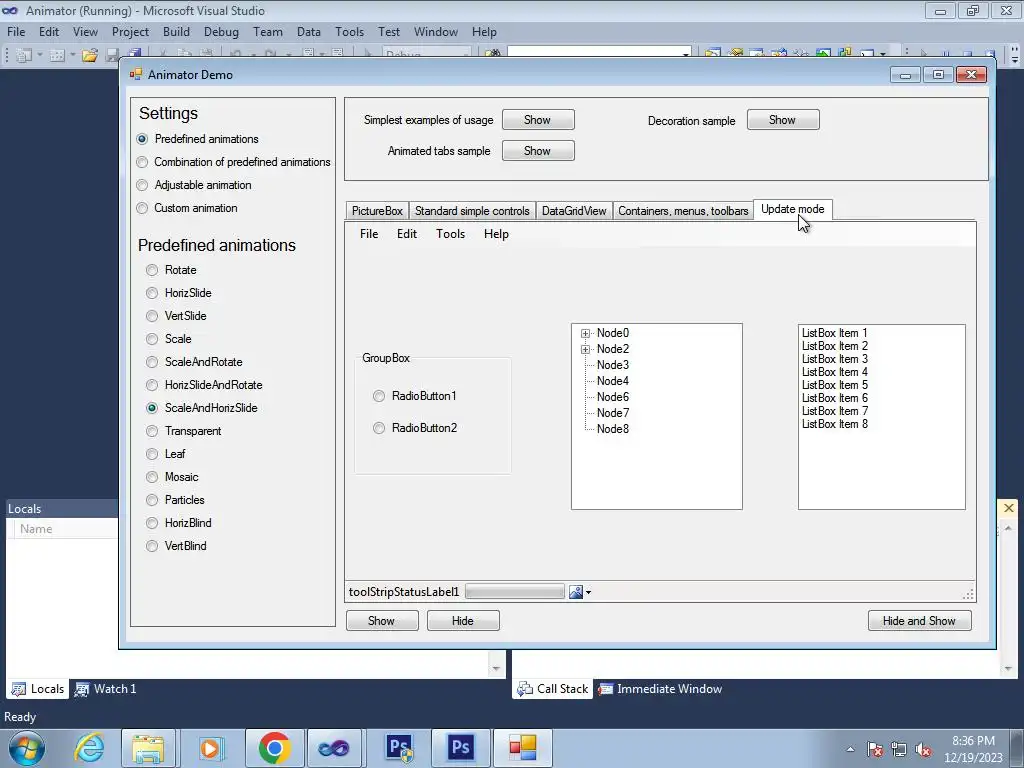
Task: Open the Tools menu inside Animator Demo
Action: point(451,234)
